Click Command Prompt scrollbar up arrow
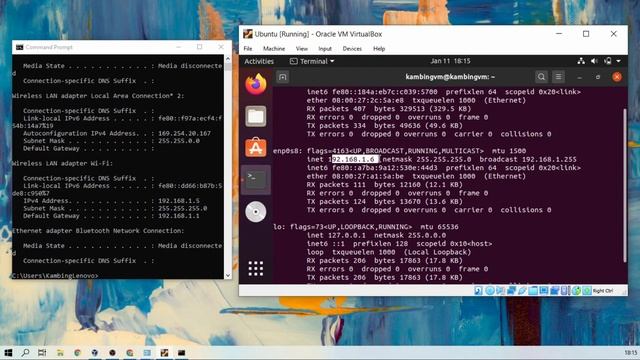 tap(228, 59)
